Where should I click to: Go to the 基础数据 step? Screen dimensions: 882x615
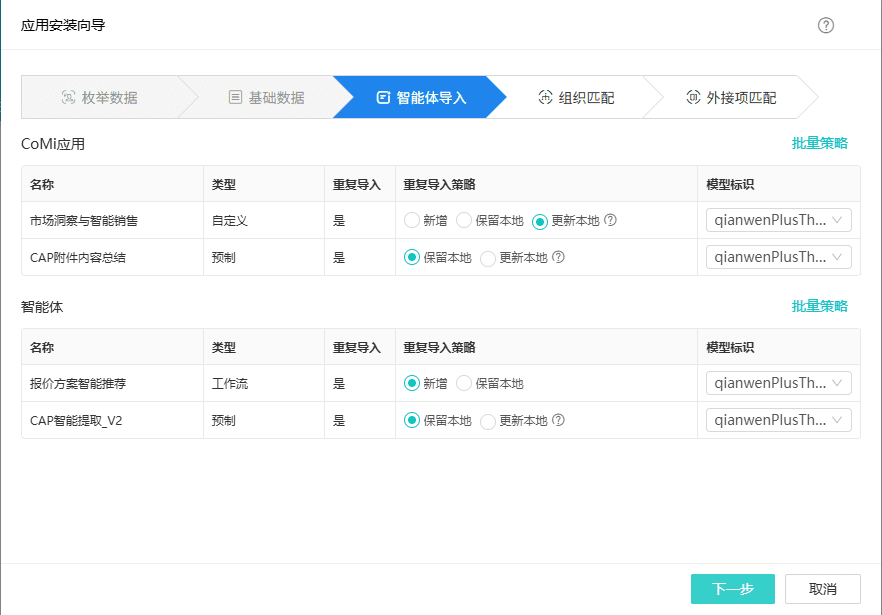click(x=267, y=97)
